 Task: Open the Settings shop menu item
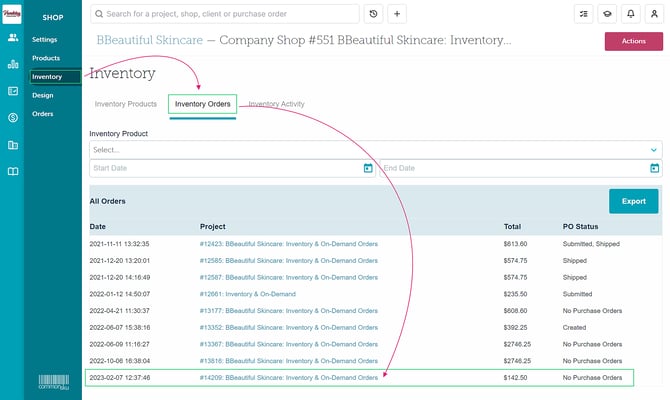(44, 39)
